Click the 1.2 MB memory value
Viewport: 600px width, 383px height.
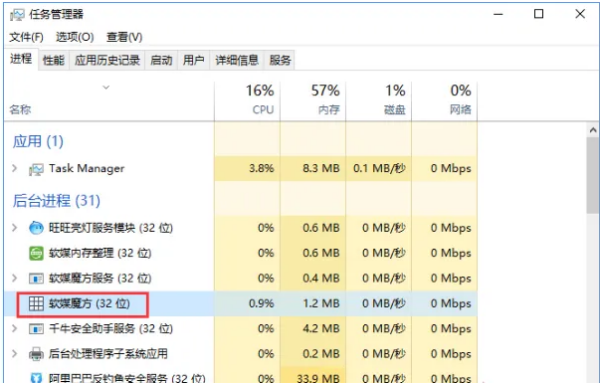coord(321,303)
